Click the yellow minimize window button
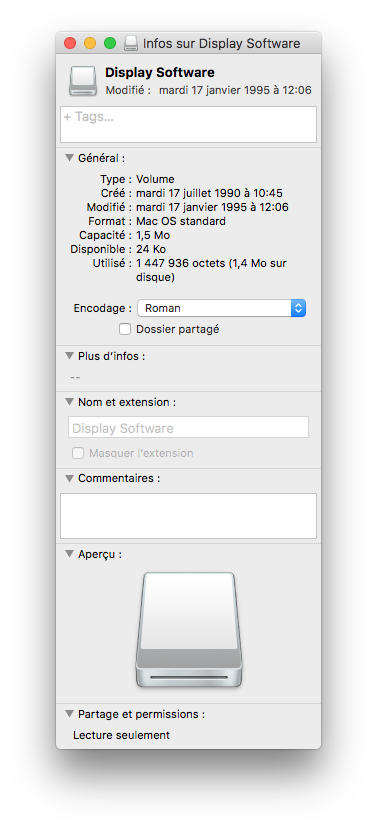Screen dimensions: 377x829 point(90,43)
